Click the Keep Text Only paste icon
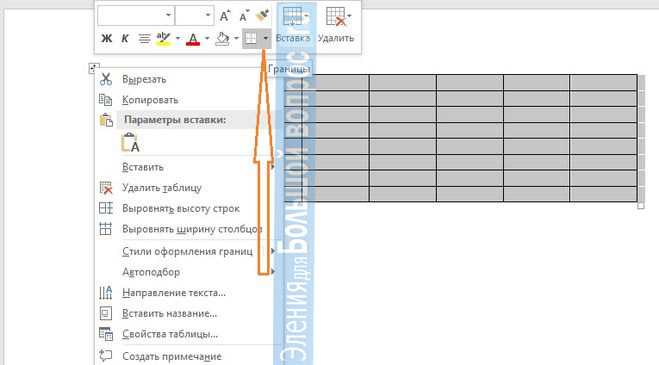 (x=130, y=143)
